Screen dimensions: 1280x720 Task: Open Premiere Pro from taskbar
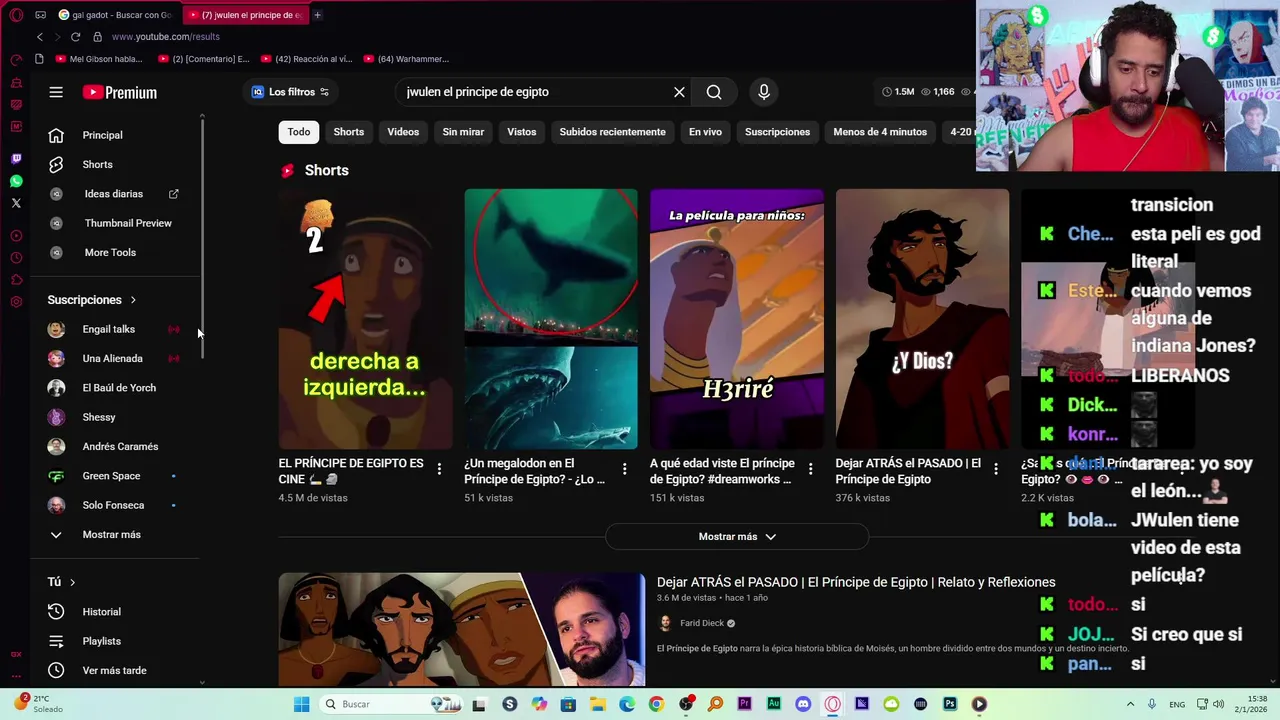click(744, 704)
